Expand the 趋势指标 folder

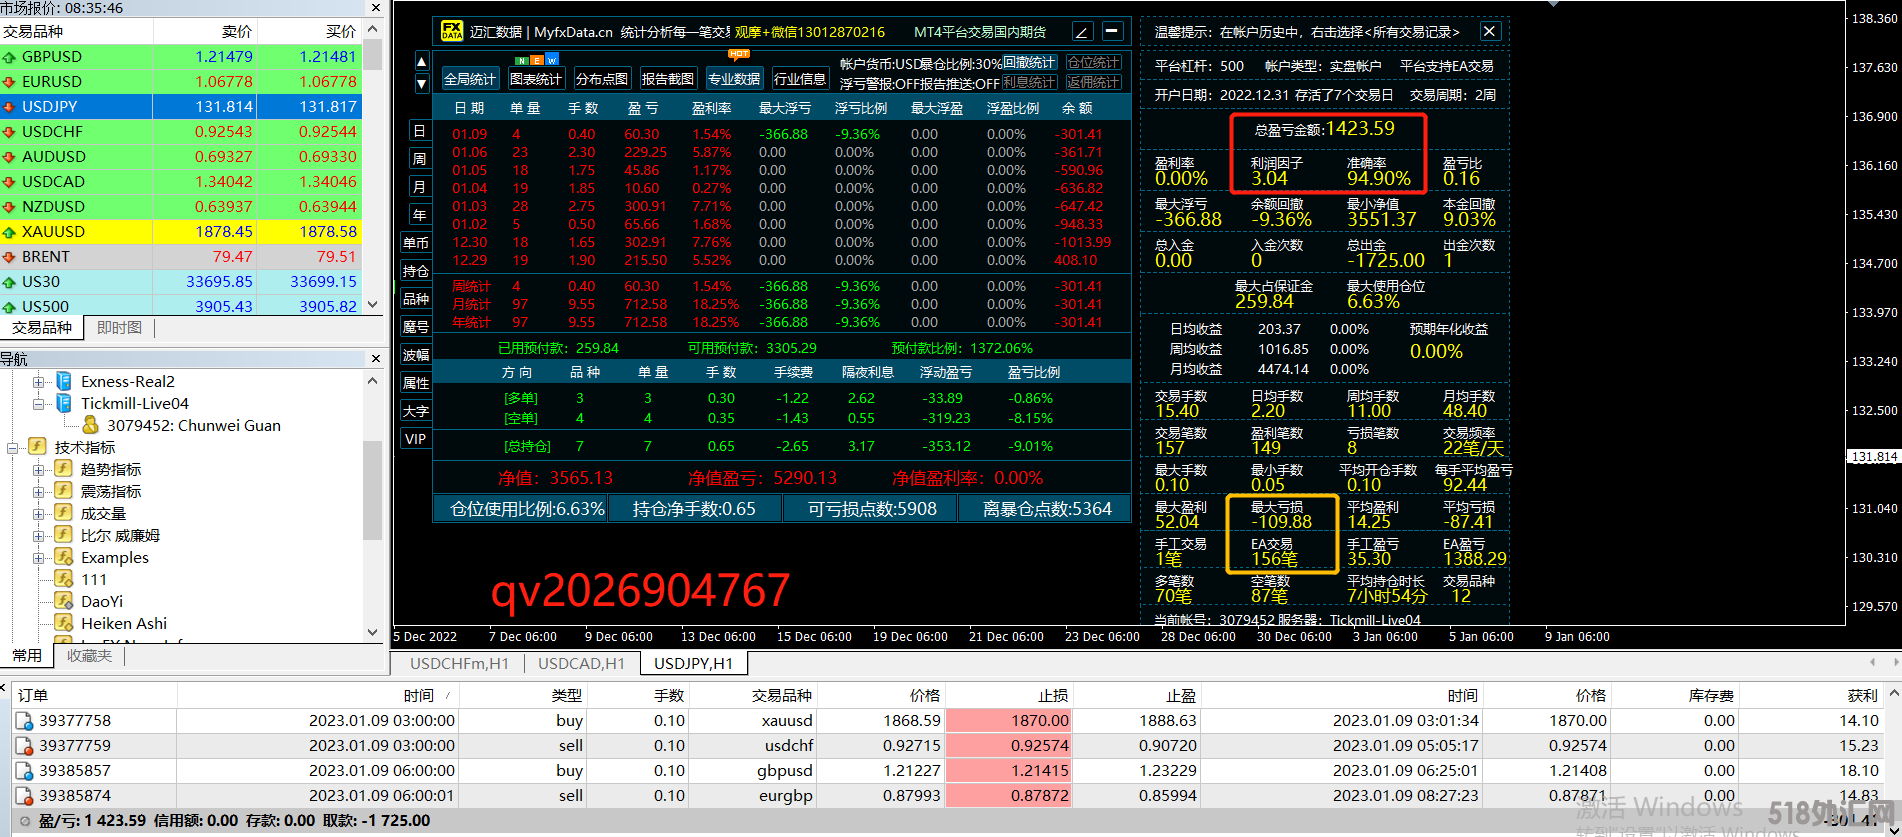38,469
